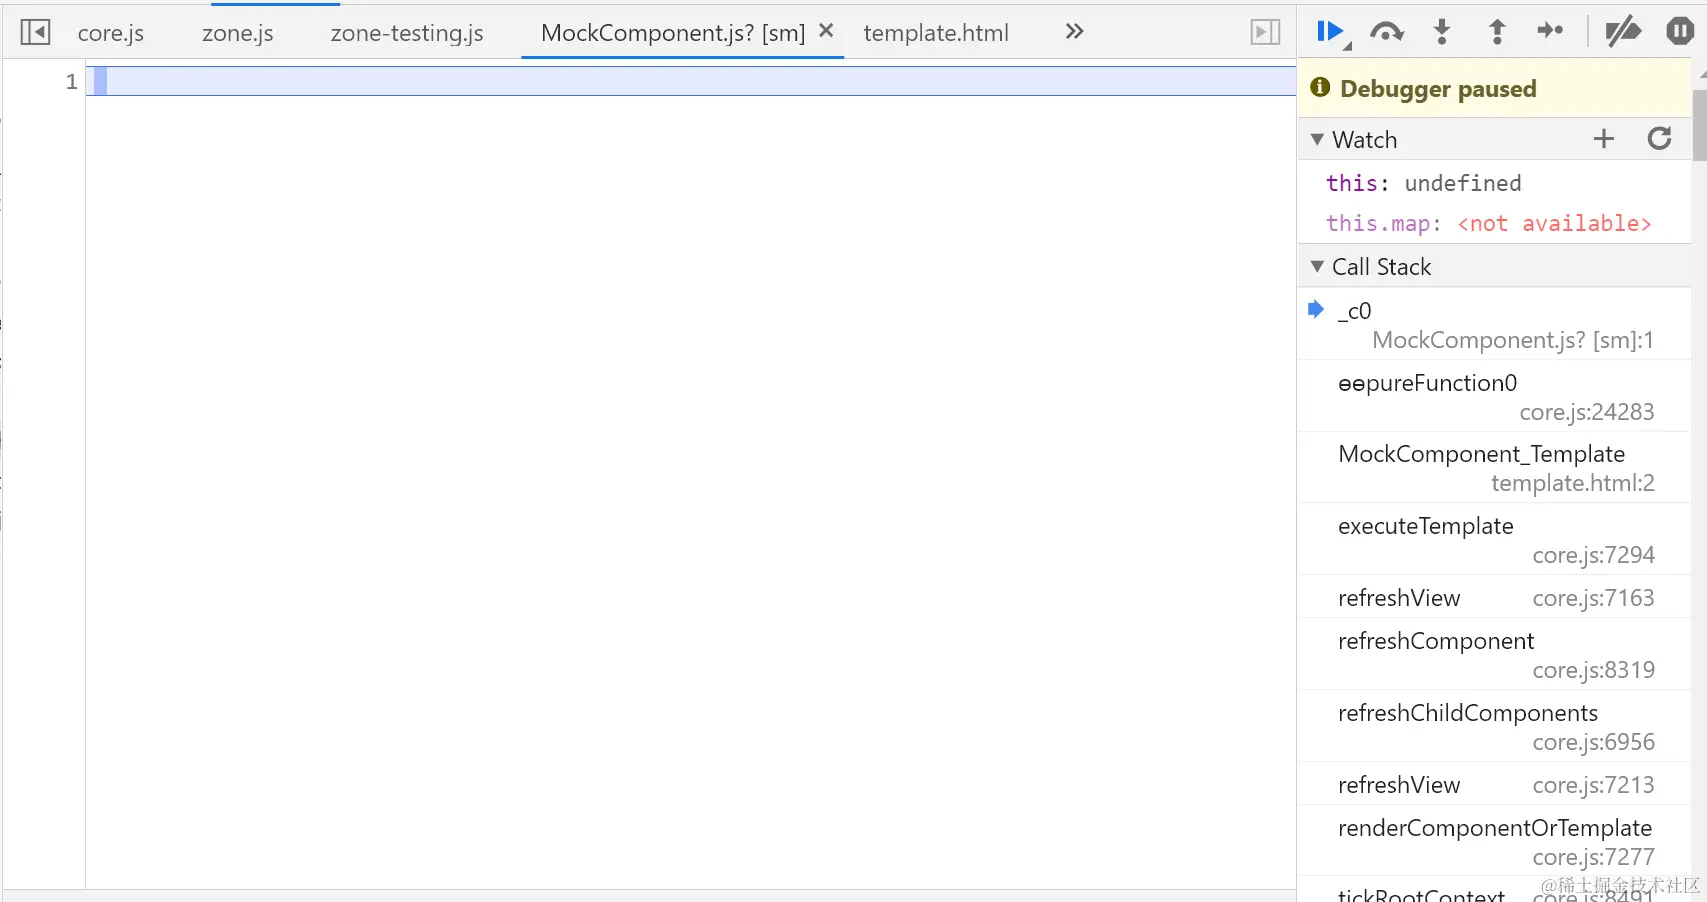Image resolution: width=1707 pixels, height=902 pixels.
Task: Select the executeTemplate stack frame
Action: coord(1494,540)
